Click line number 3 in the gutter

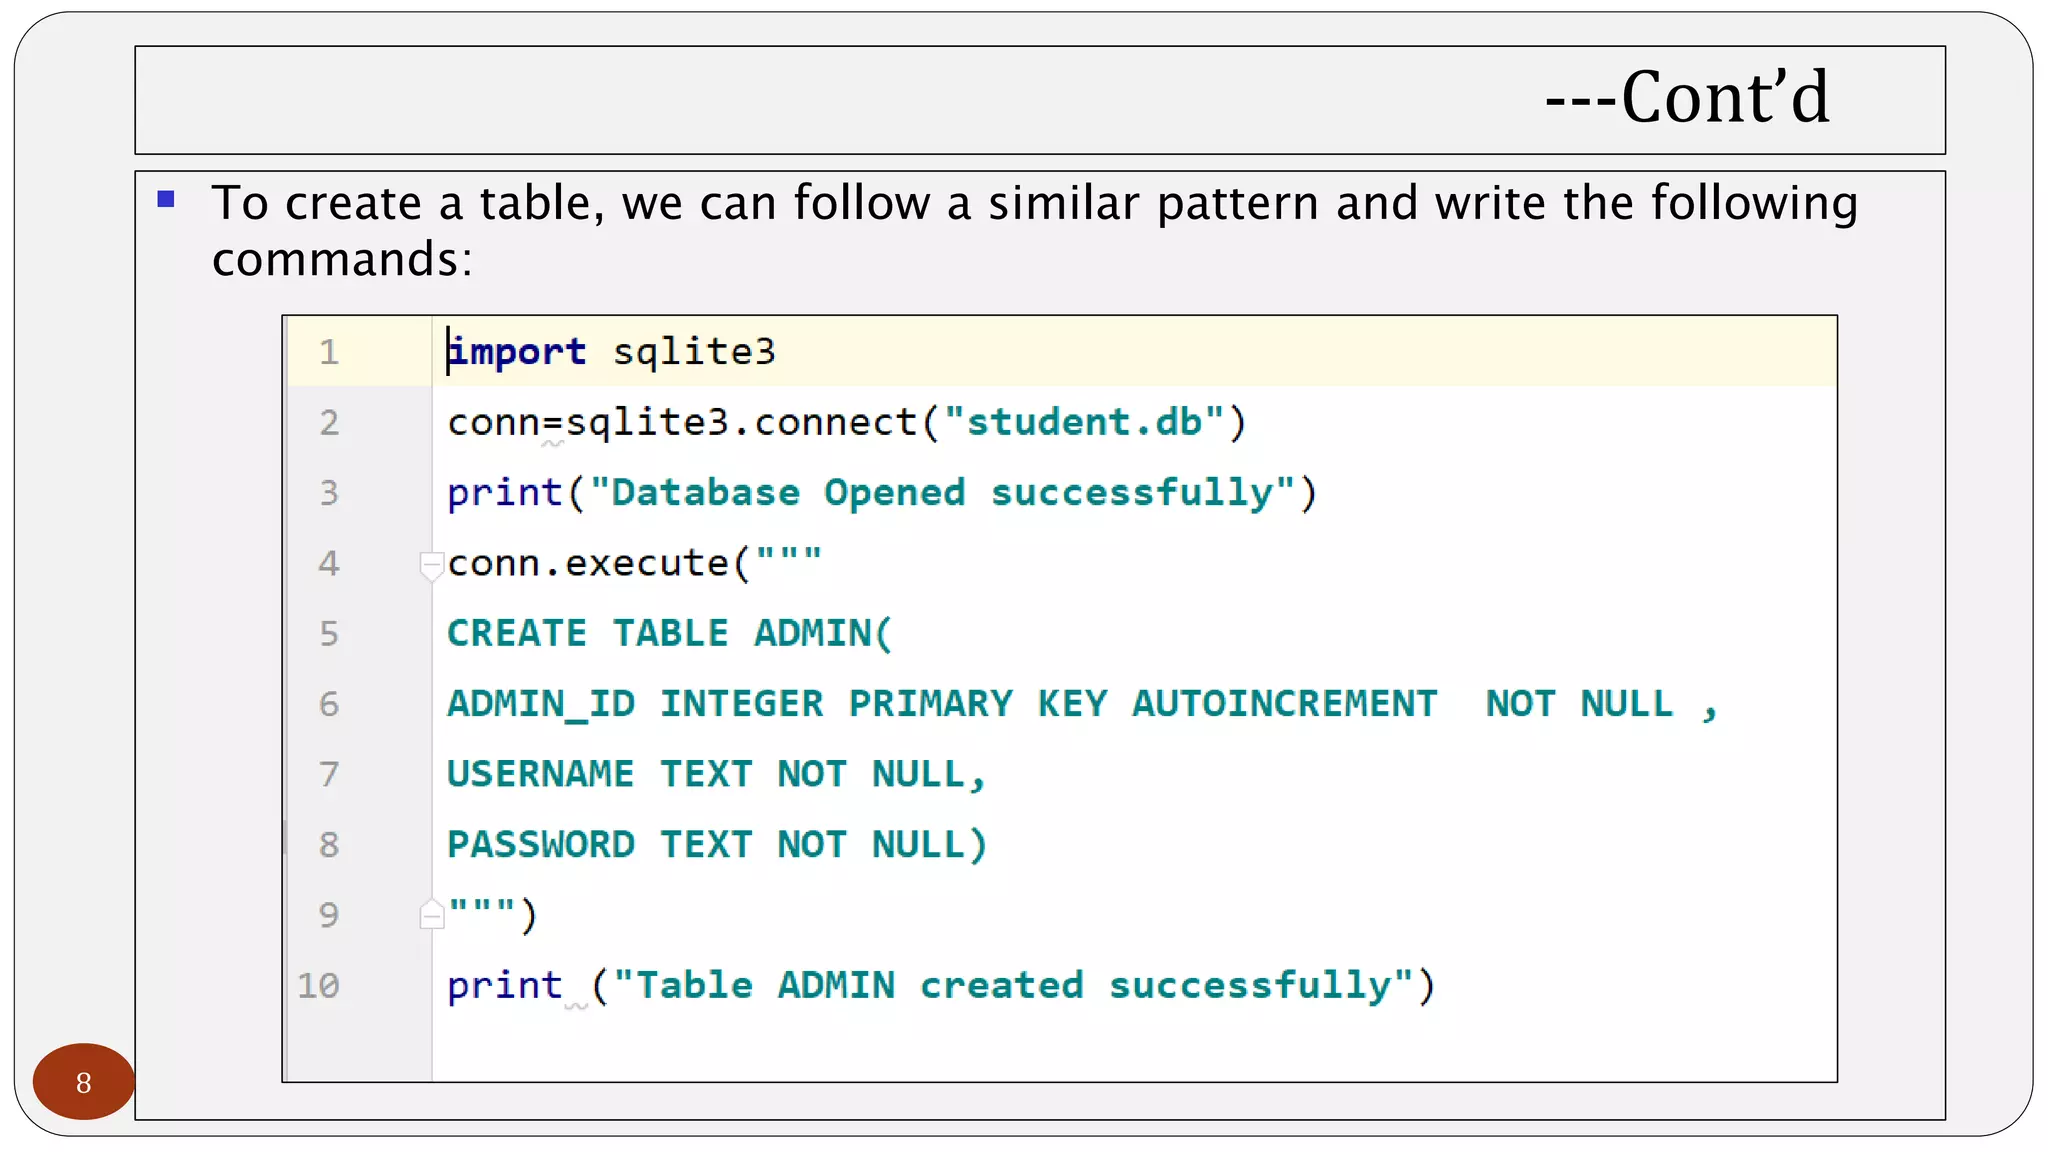(329, 493)
